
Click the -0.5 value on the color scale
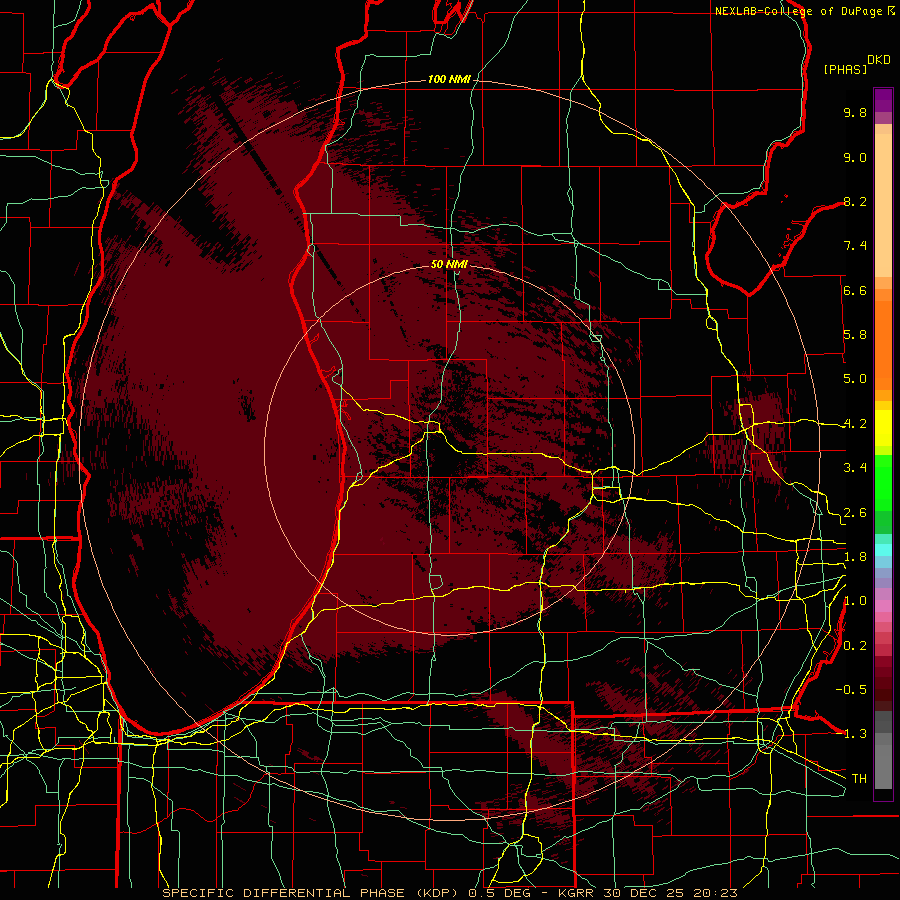coord(851,690)
